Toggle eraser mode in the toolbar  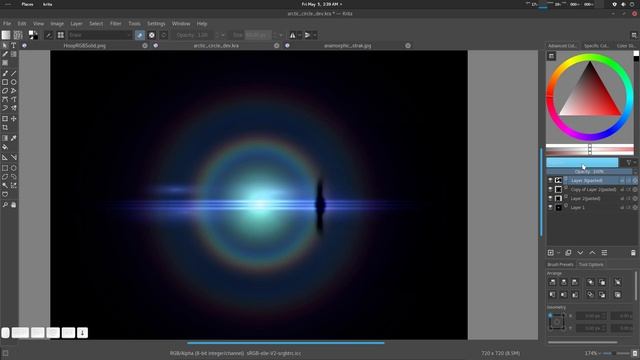[140, 35]
